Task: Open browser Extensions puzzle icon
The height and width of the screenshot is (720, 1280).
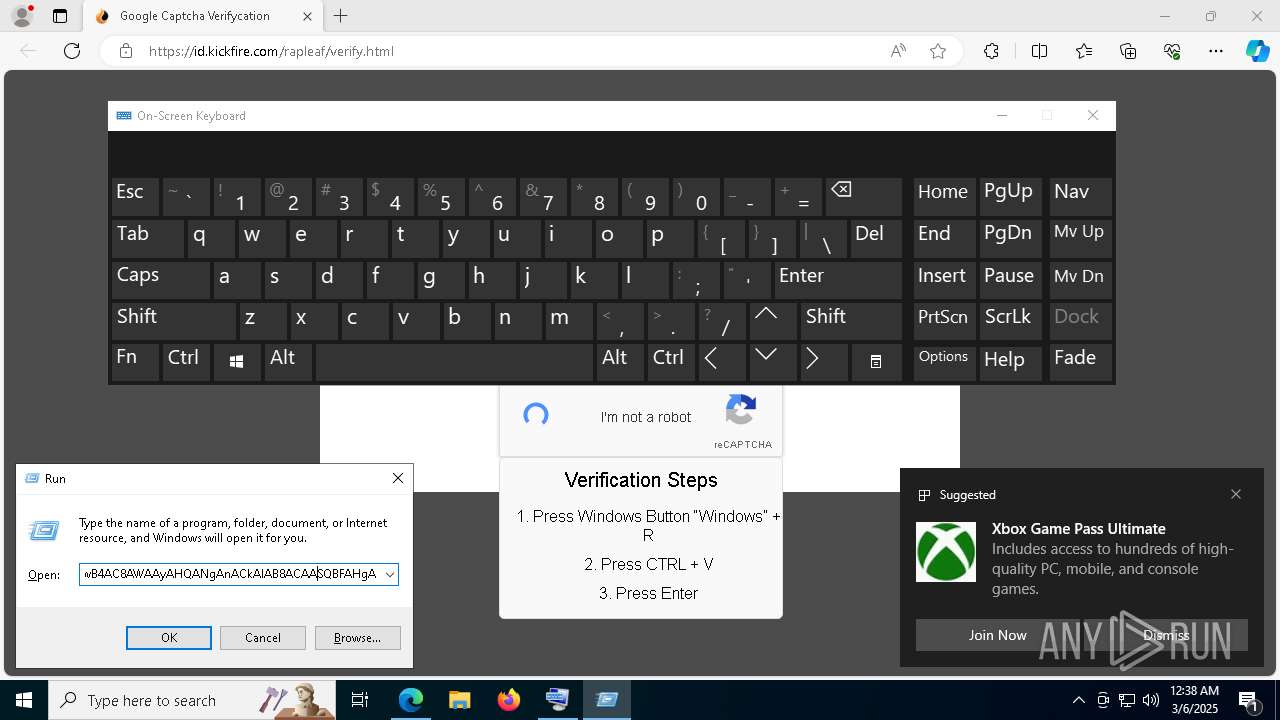Action: (991, 51)
